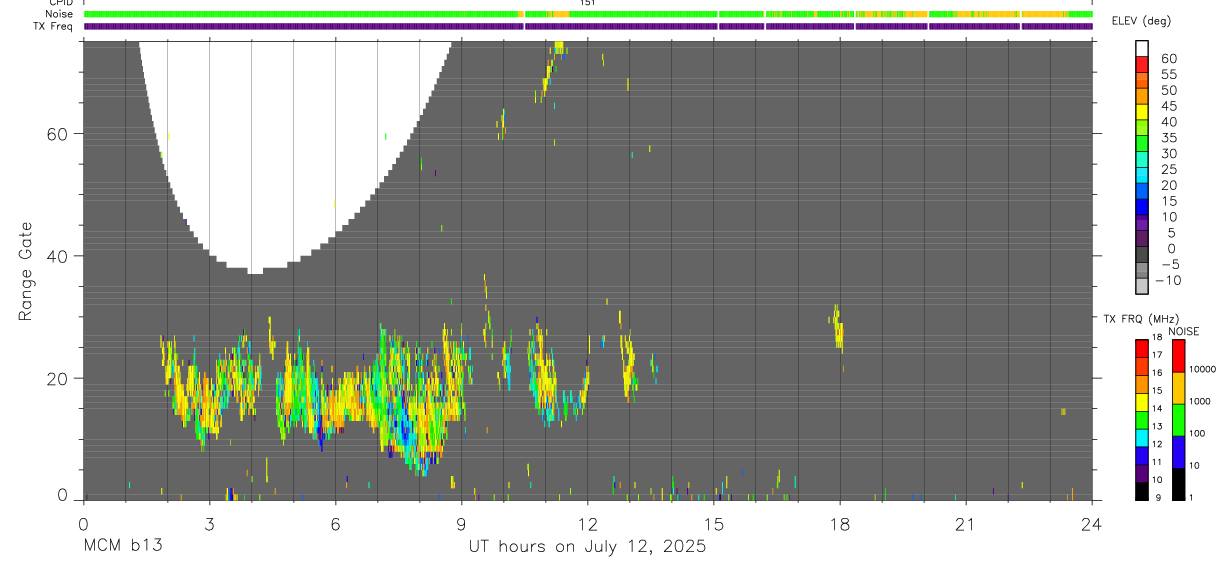Click the 'TX Freq' row label above the plot
This screenshot has width=1228, height=567.
pos(53,26)
